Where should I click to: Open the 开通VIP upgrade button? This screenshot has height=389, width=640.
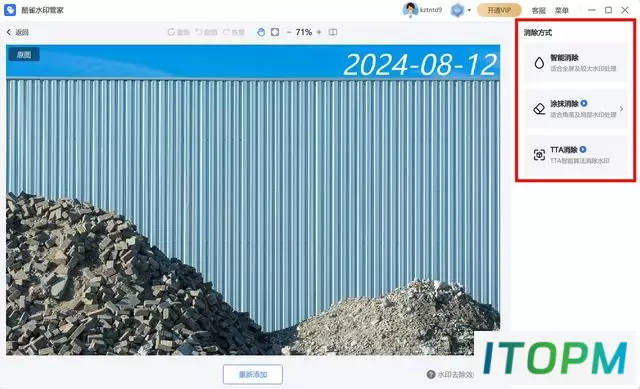tap(499, 10)
